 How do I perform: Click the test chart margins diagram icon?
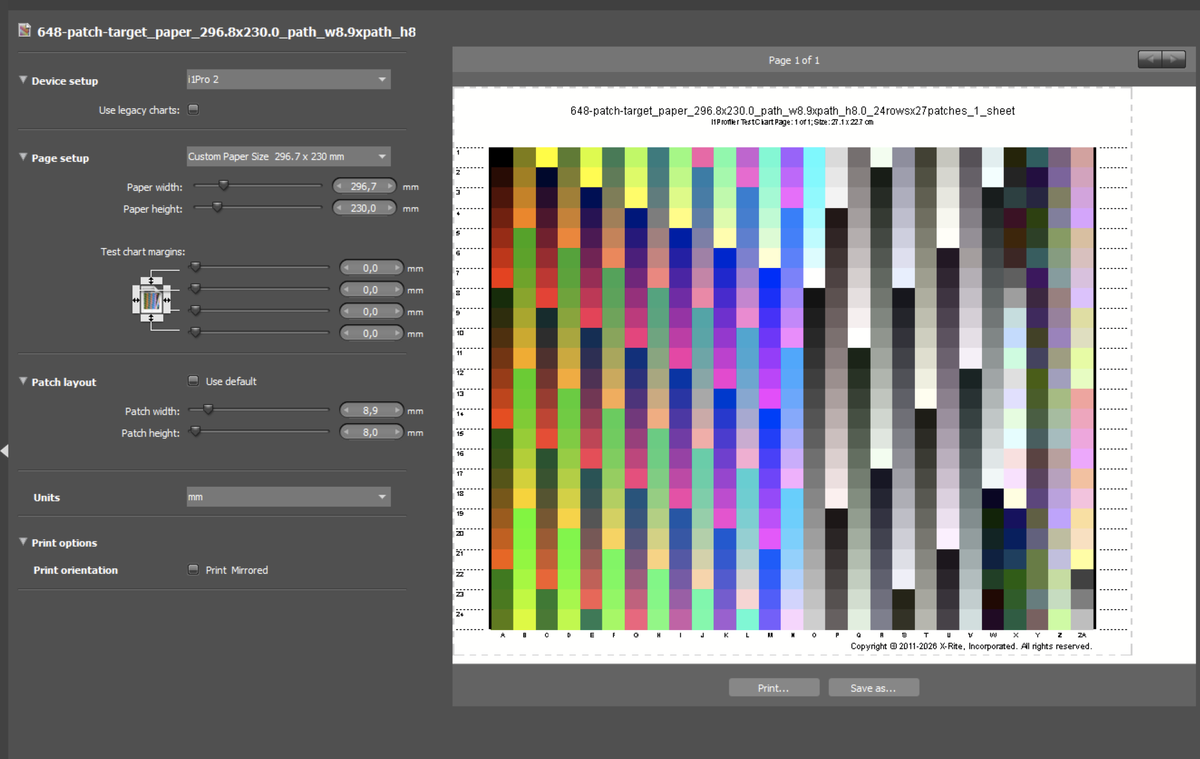(x=152, y=300)
